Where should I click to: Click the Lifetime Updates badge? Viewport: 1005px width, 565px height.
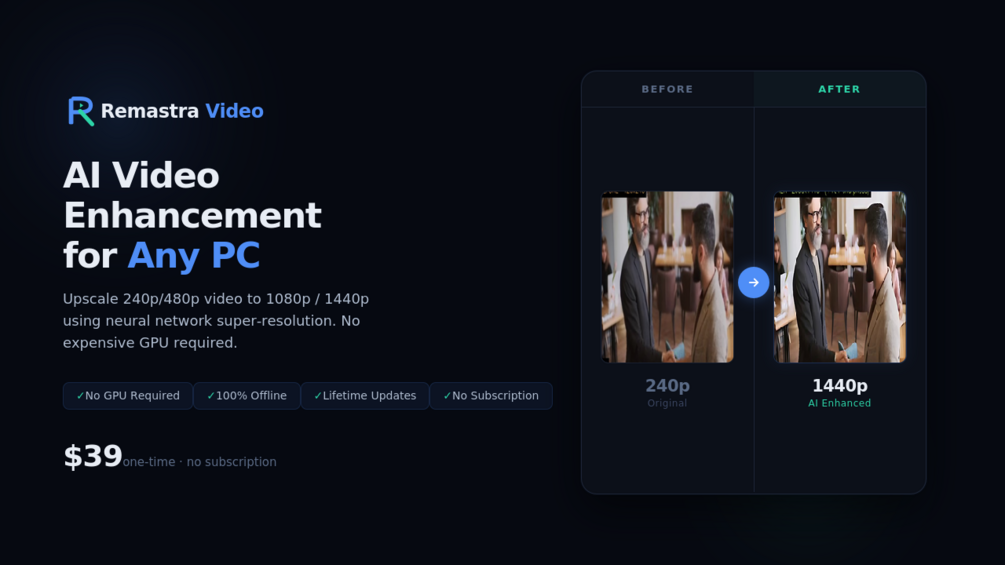(x=365, y=396)
